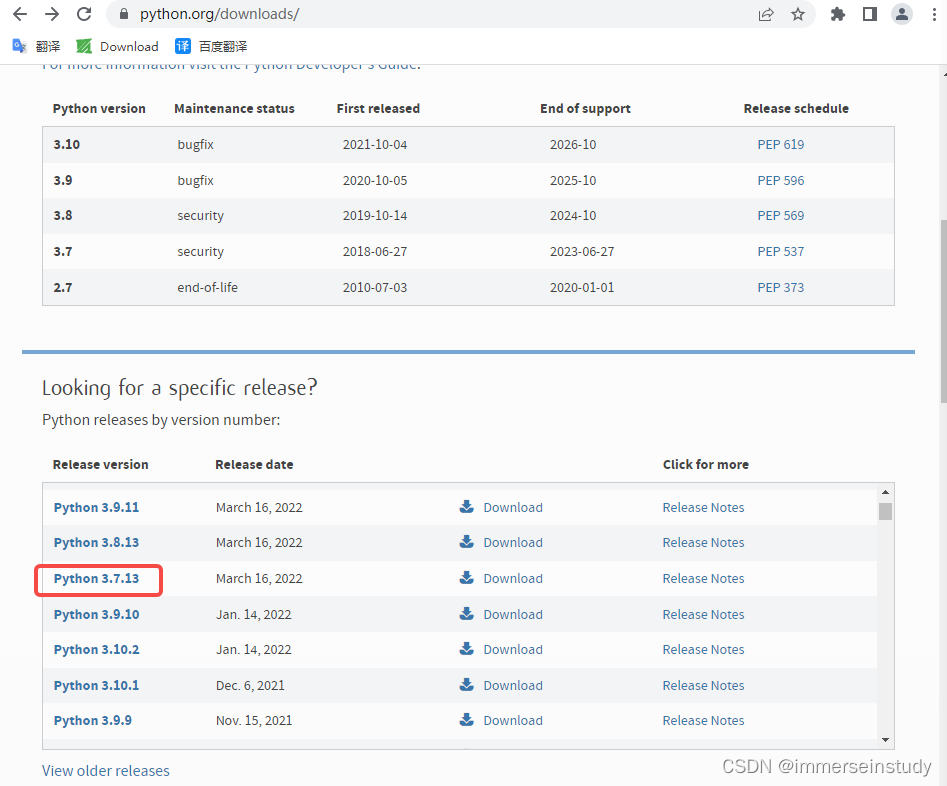Bookmark this page with star icon
Viewport: 947px width, 786px height.
798,14
